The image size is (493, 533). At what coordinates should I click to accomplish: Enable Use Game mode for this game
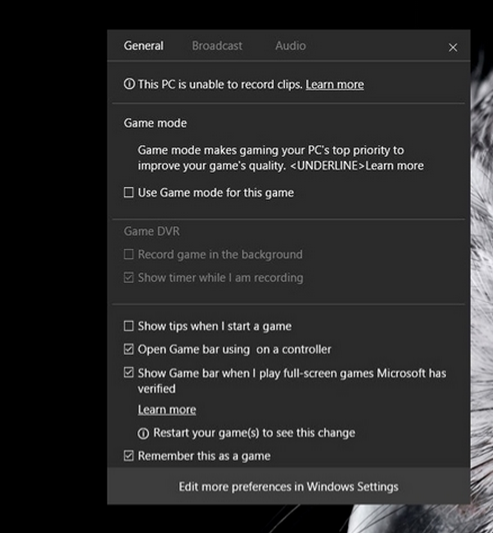click(x=129, y=192)
